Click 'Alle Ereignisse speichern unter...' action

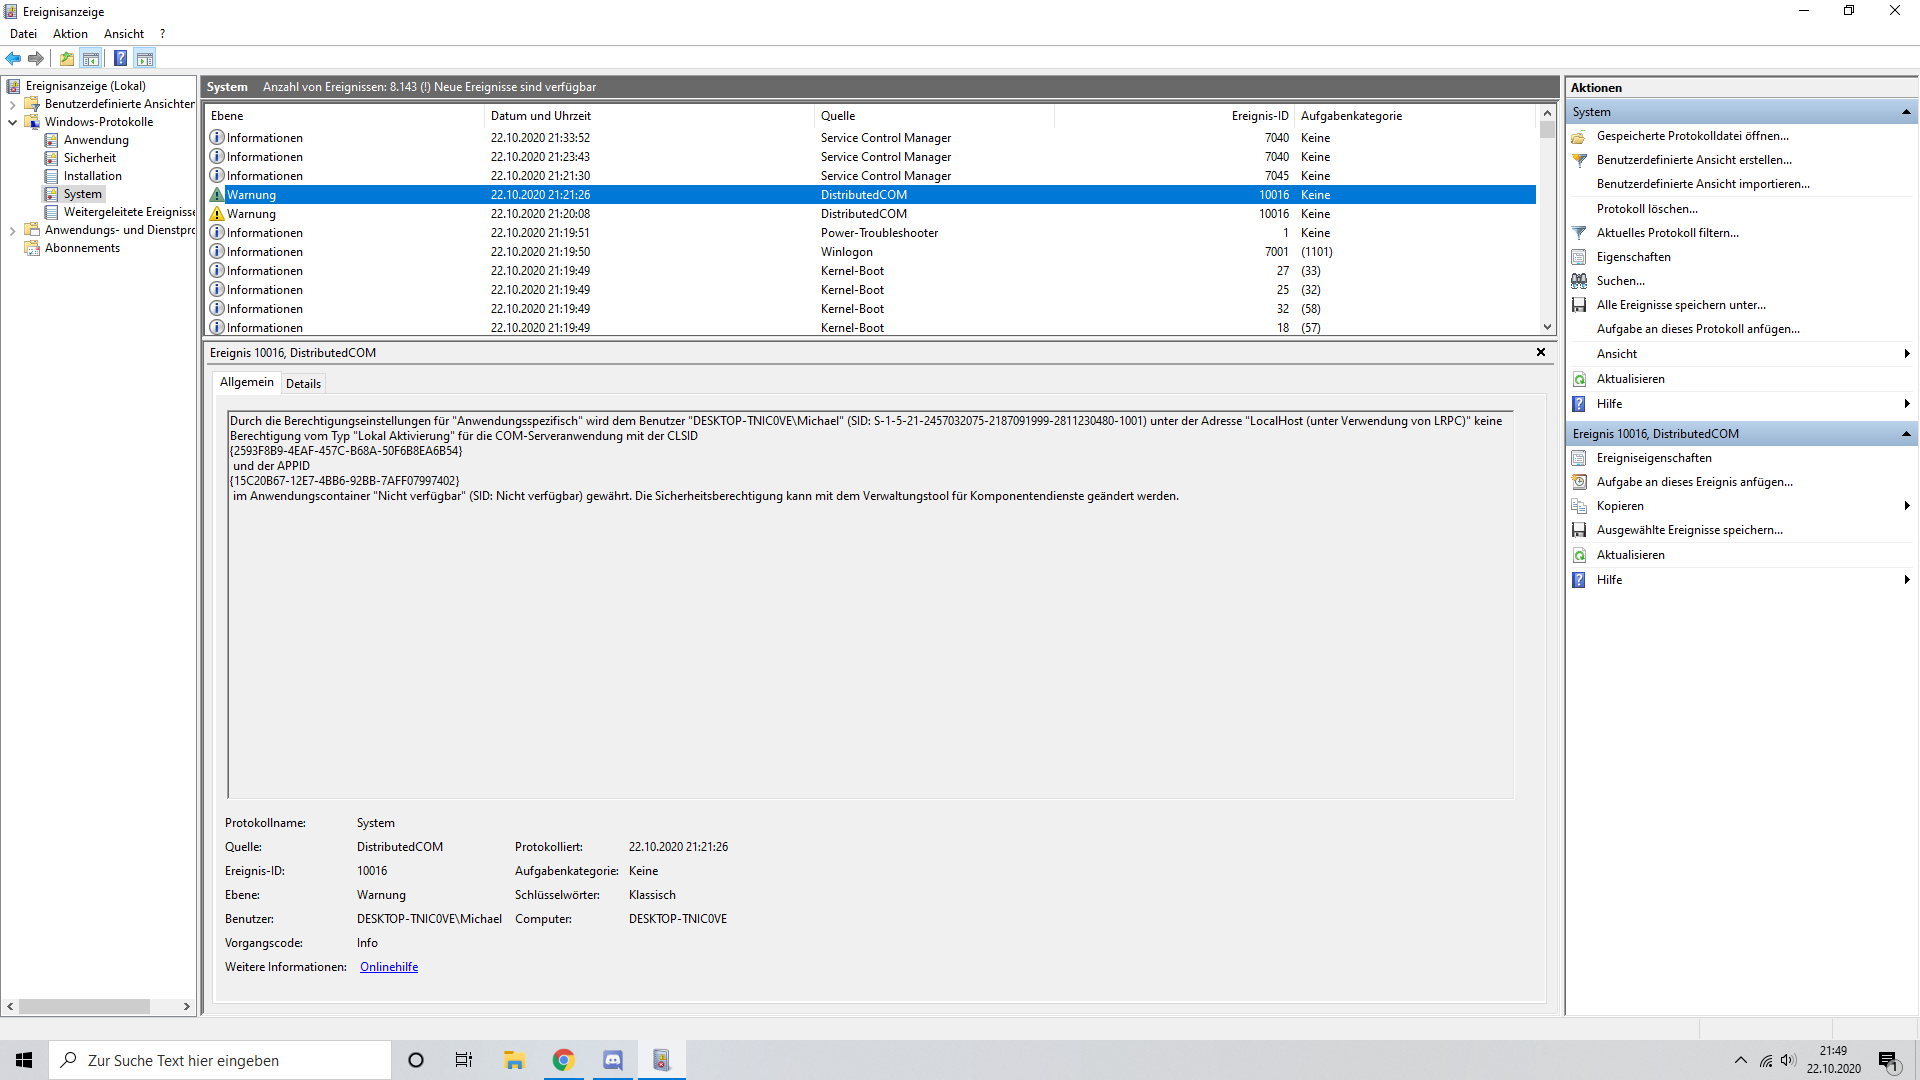pyautogui.click(x=1680, y=305)
